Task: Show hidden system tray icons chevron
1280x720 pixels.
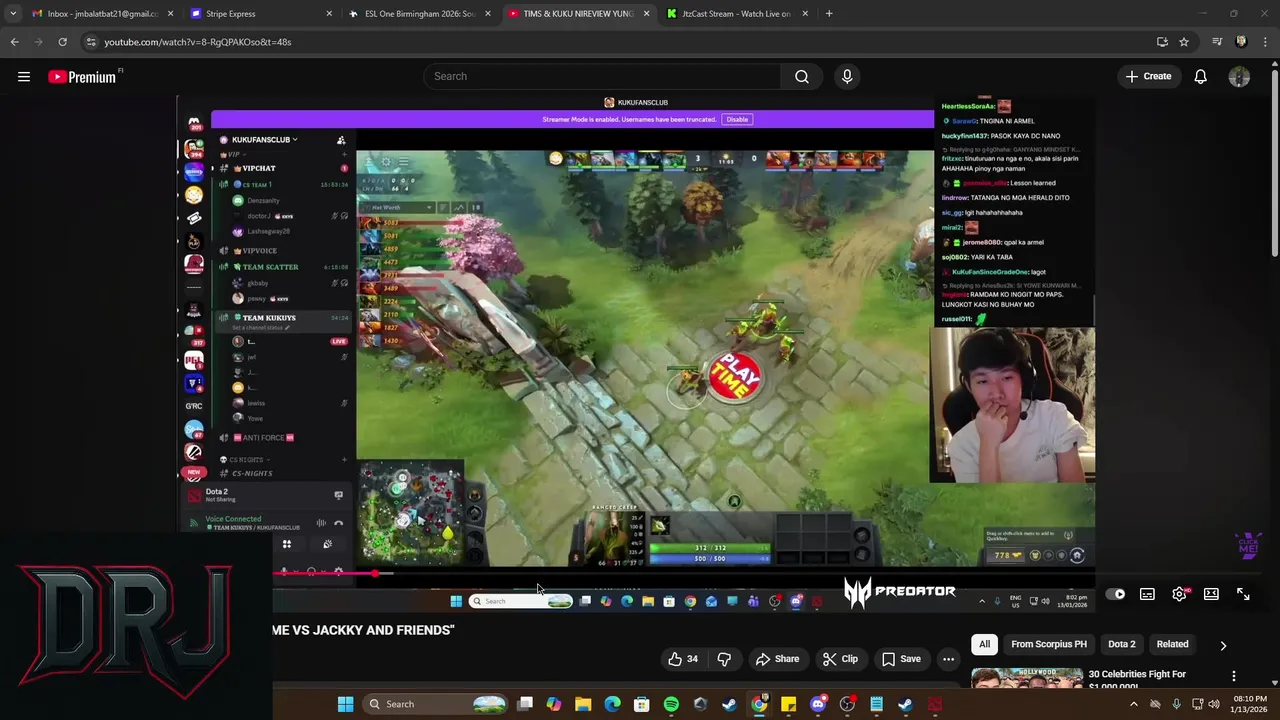Action: [x=1133, y=704]
